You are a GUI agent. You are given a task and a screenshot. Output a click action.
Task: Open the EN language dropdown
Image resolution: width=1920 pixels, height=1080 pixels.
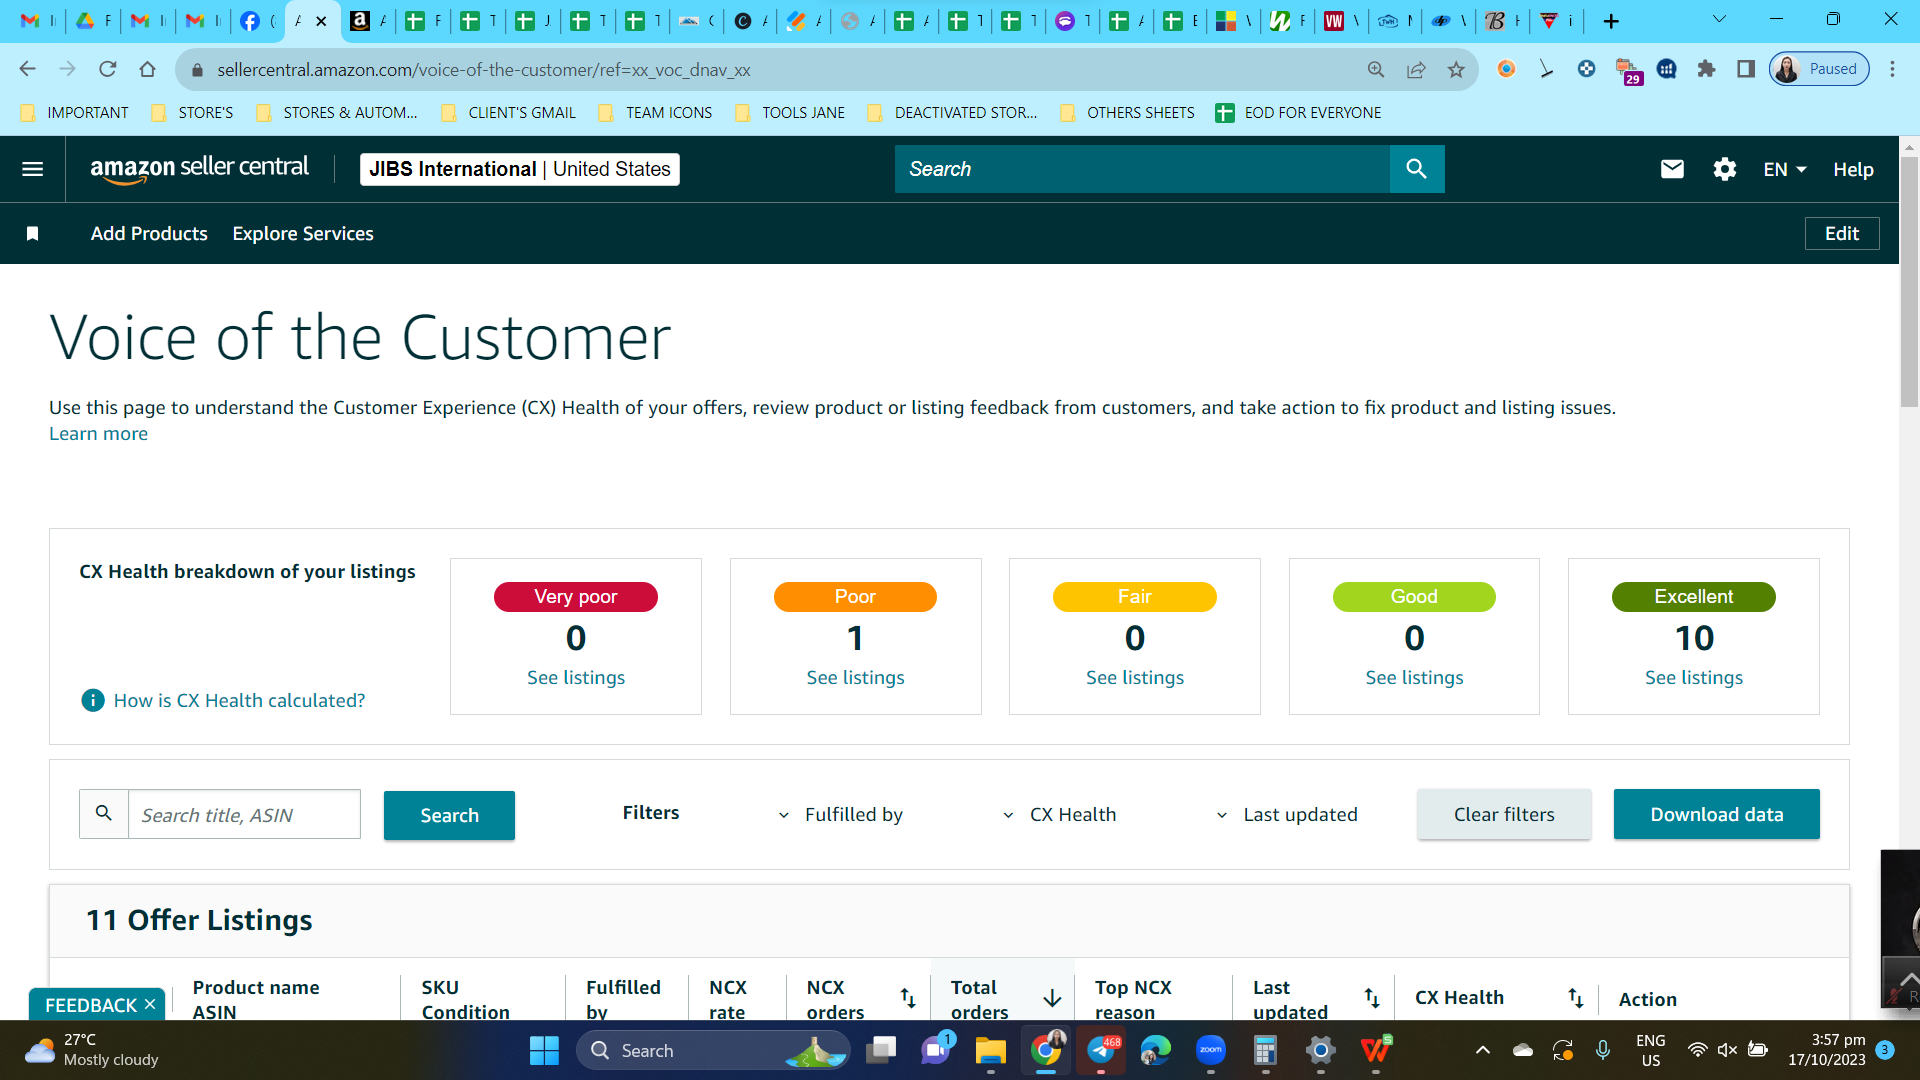[x=1785, y=169]
